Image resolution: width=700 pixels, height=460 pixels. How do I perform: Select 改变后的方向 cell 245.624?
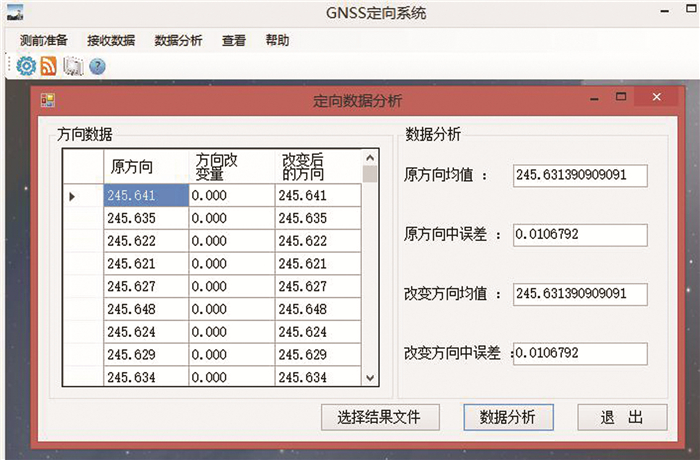318,332
